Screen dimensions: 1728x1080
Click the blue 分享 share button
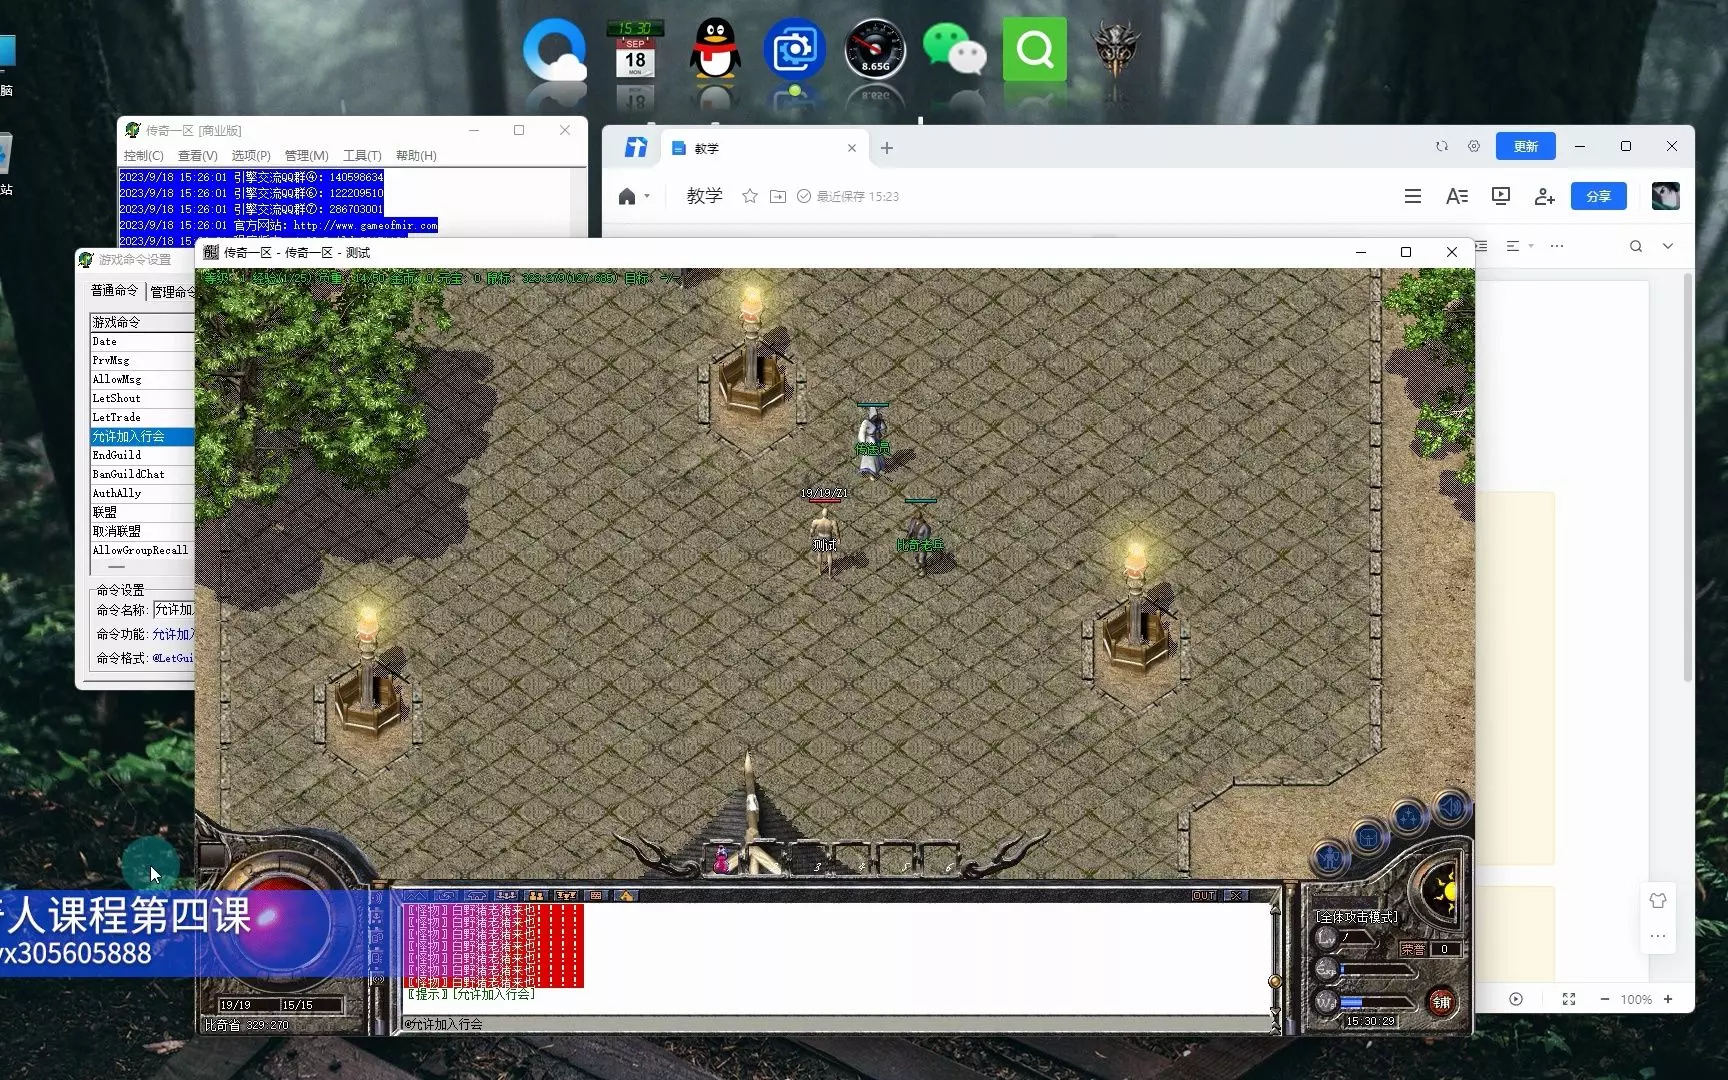point(1599,196)
